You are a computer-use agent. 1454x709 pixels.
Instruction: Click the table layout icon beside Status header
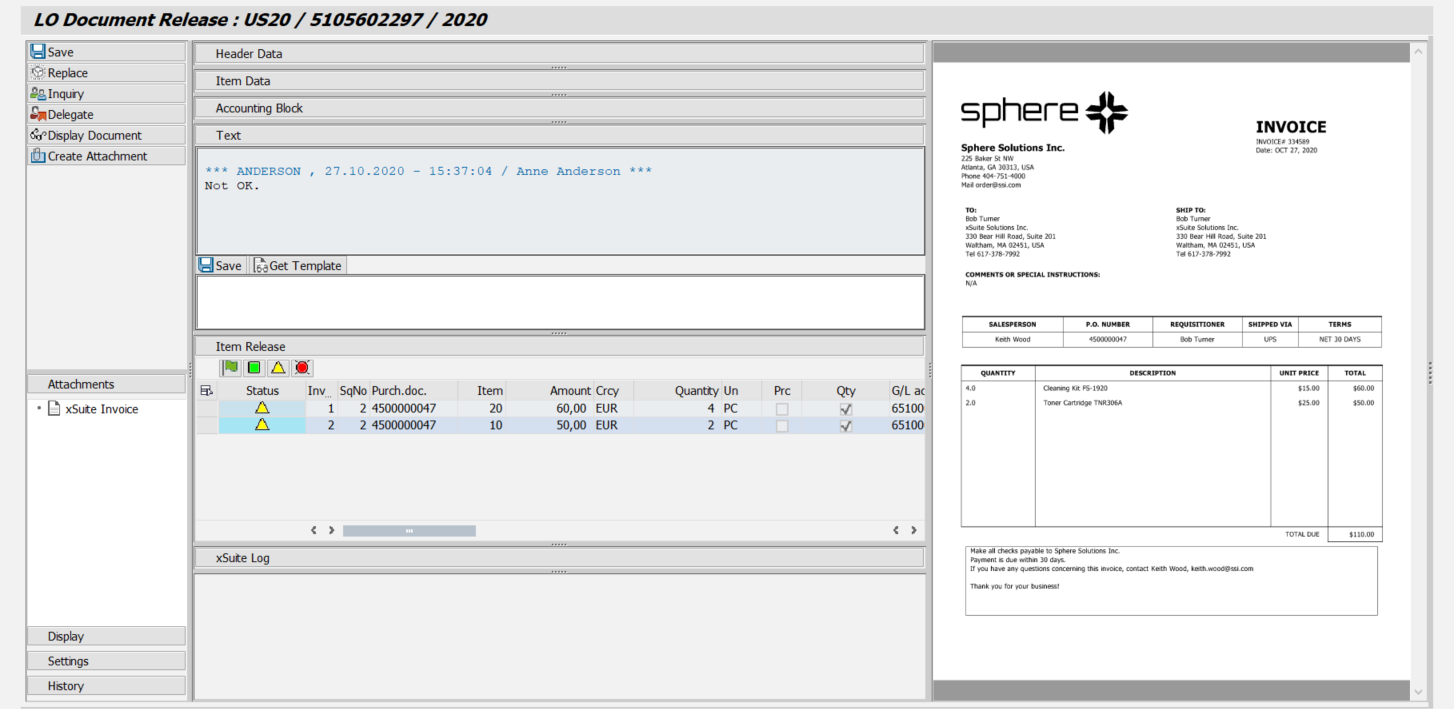[207, 391]
